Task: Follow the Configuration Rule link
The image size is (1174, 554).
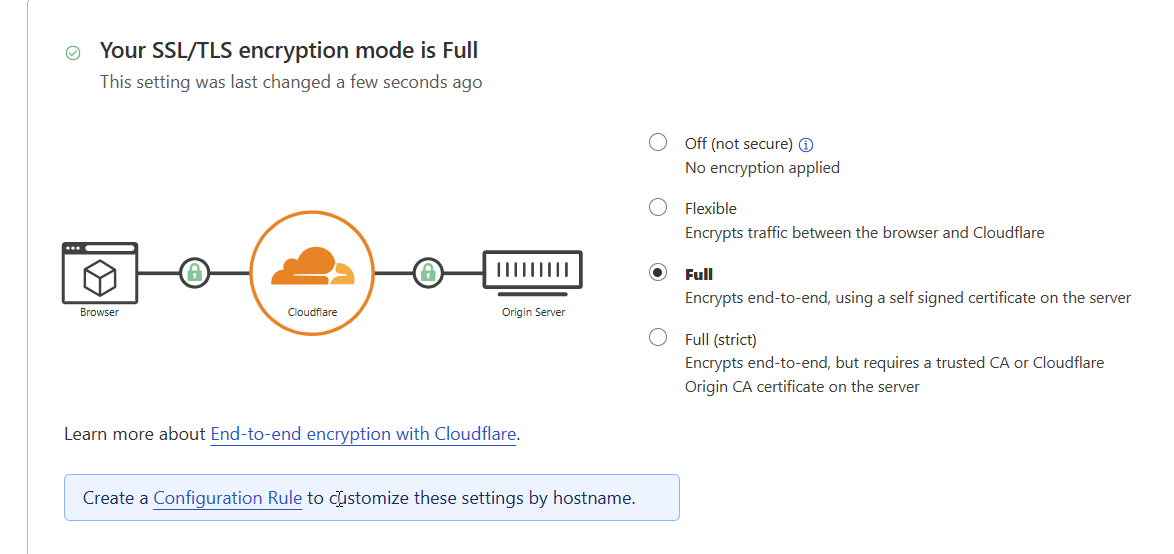Action: 228,497
